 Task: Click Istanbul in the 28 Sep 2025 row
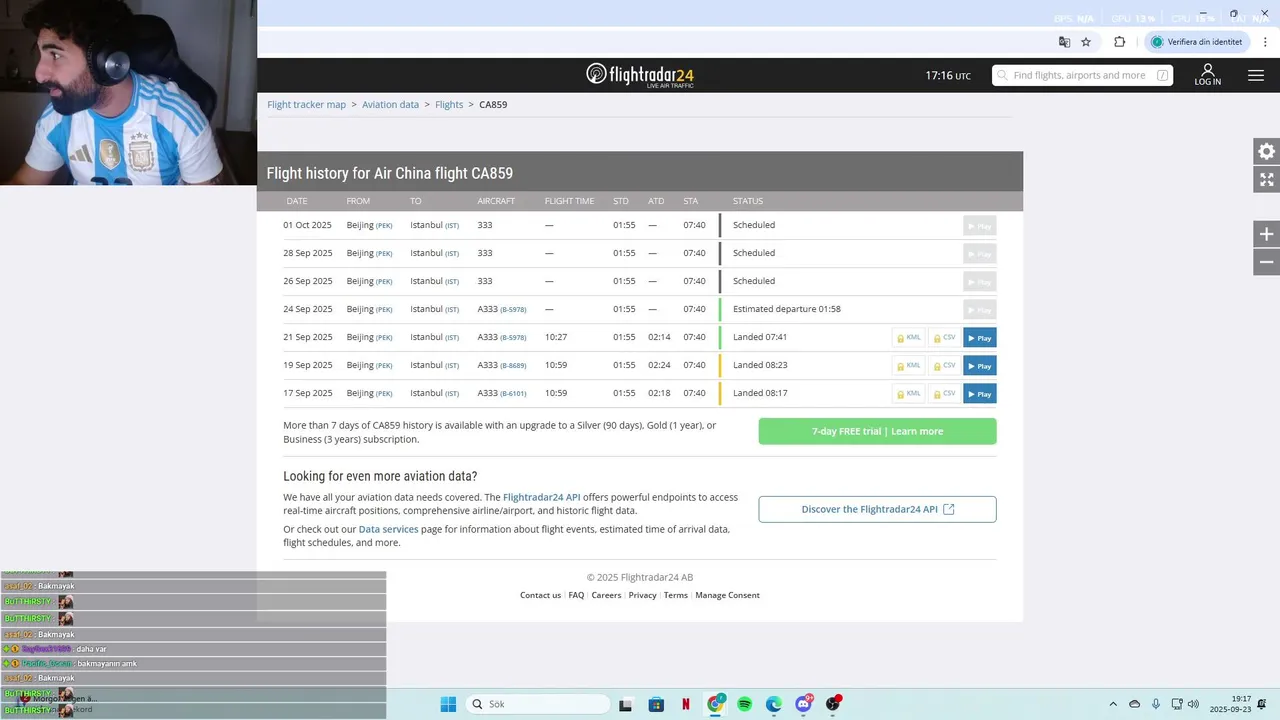(426, 253)
